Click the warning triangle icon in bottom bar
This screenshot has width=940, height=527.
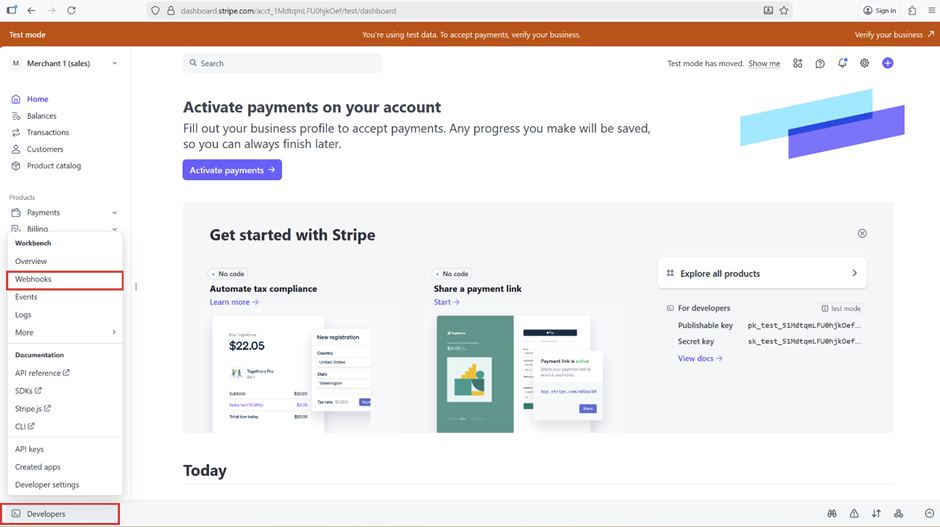click(x=854, y=513)
